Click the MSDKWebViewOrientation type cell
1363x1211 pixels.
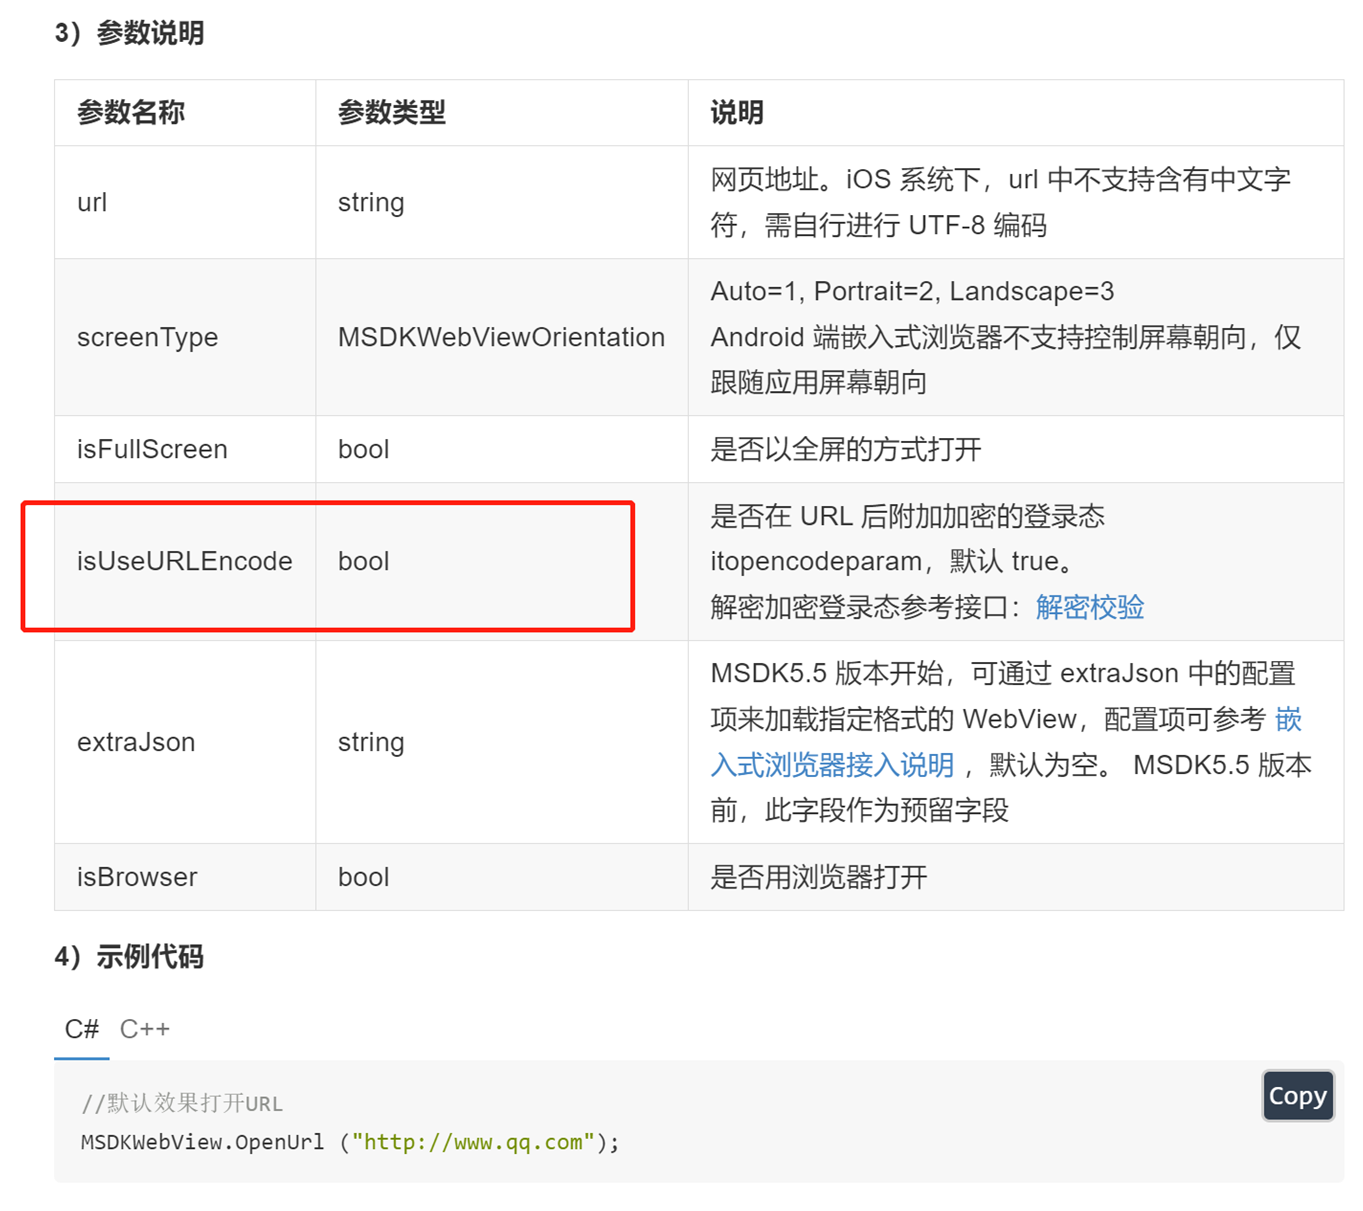(x=501, y=337)
